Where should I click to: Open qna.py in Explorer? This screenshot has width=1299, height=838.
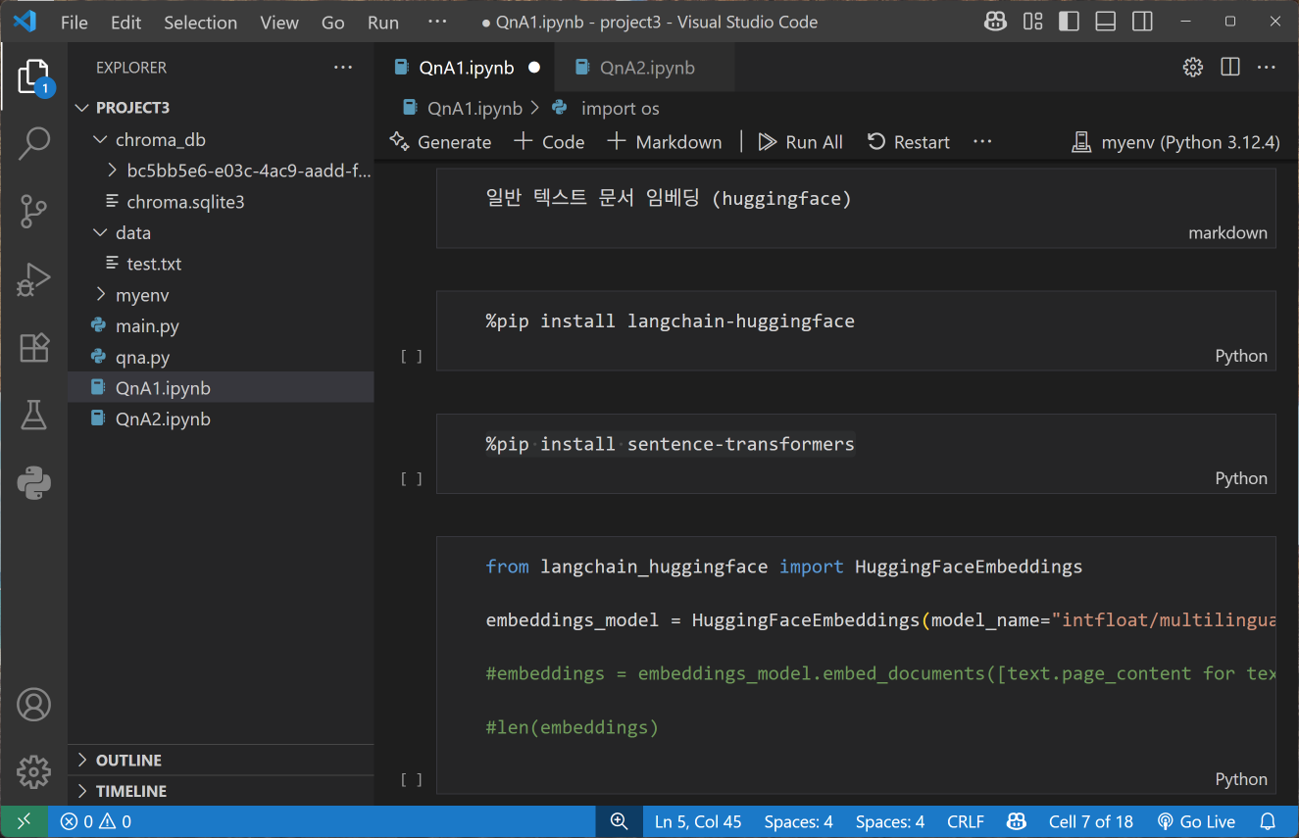click(x=221, y=356)
